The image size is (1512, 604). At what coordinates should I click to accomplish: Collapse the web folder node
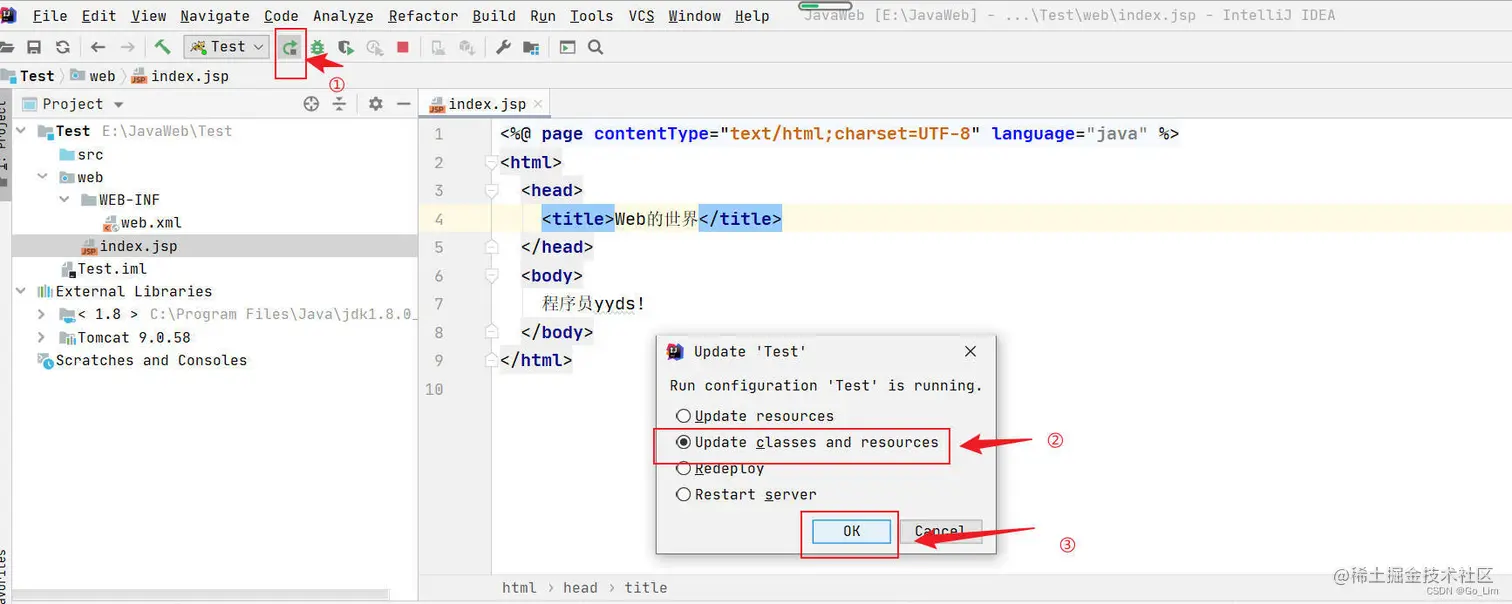tap(42, 177)
